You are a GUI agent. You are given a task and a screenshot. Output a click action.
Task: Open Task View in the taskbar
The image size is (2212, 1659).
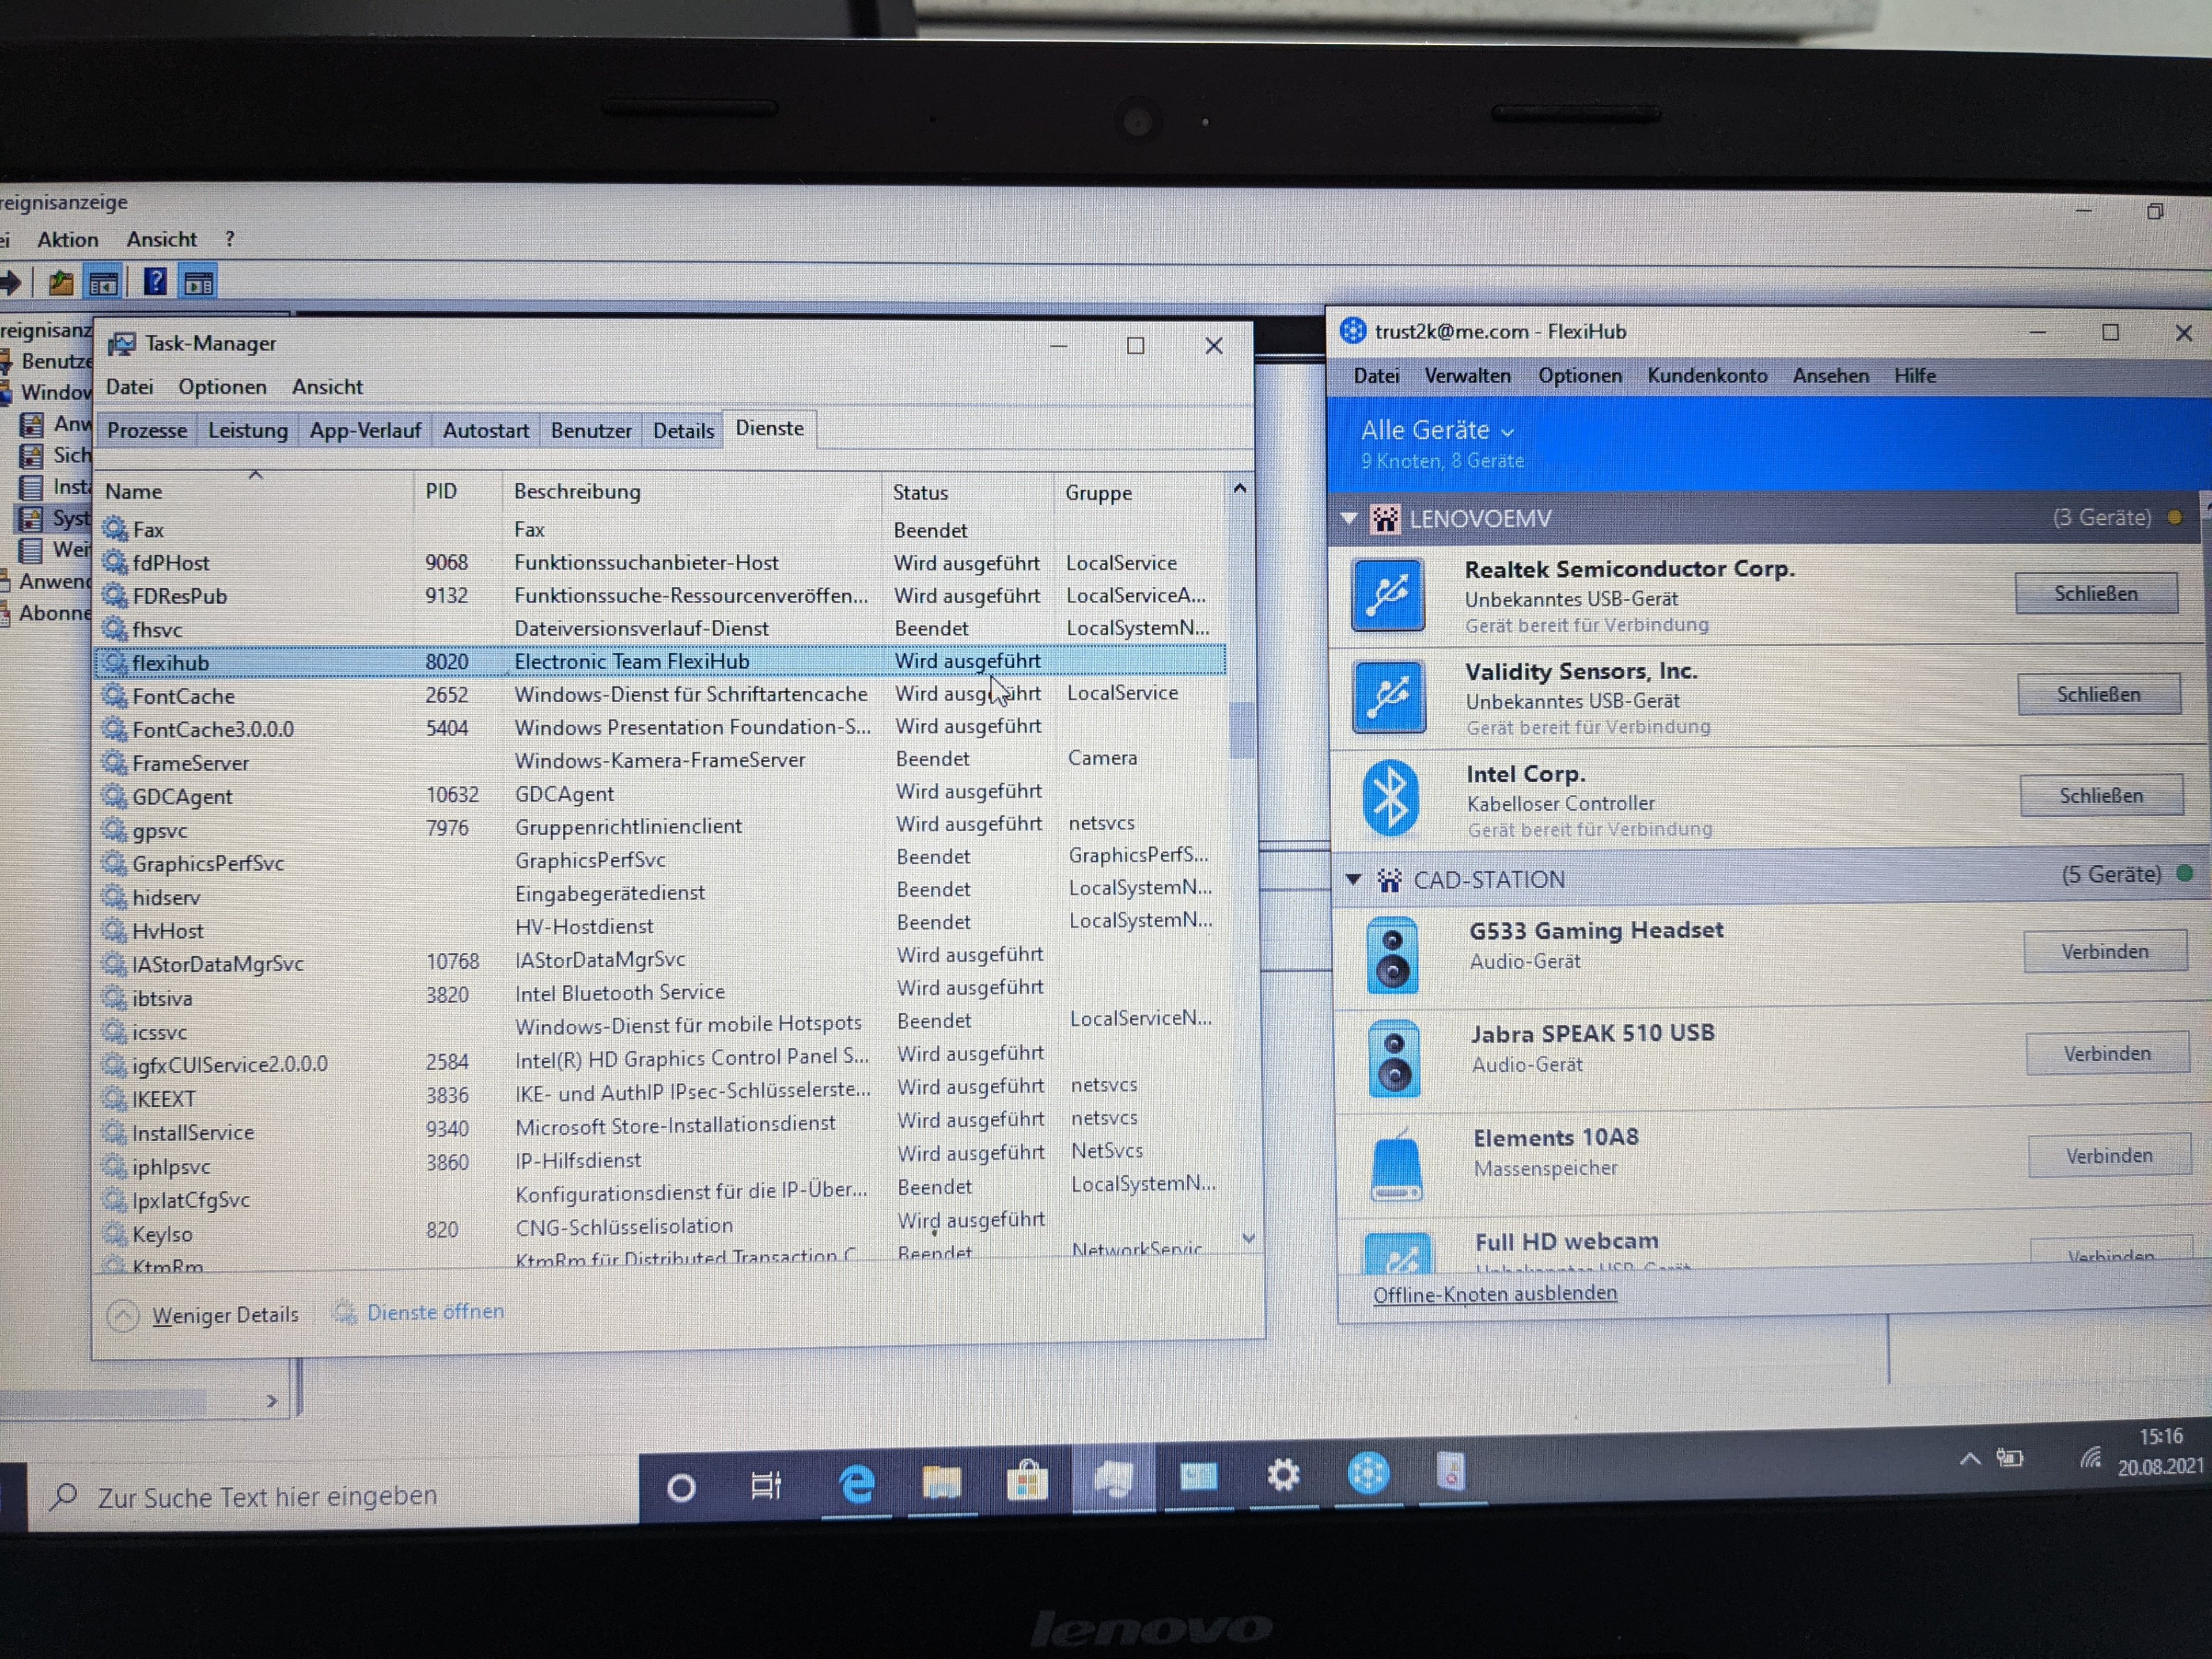pos(766,1486)
